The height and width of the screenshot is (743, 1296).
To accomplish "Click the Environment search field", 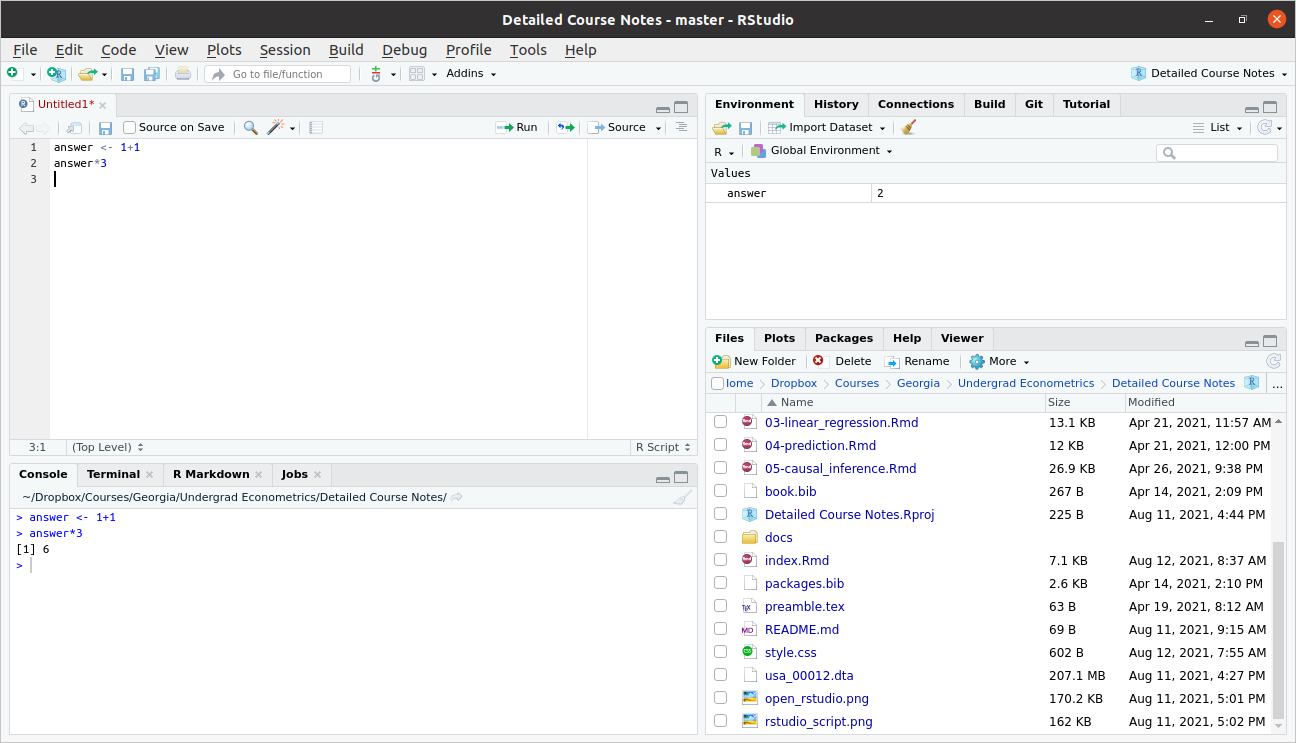I will 1217,153.
